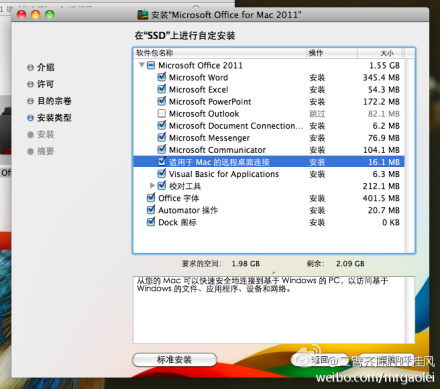Viewport: 440px width, 389px height.
Task: Enable the Microsoft Outlook checkbox
Action: click(x=162, y=113)
